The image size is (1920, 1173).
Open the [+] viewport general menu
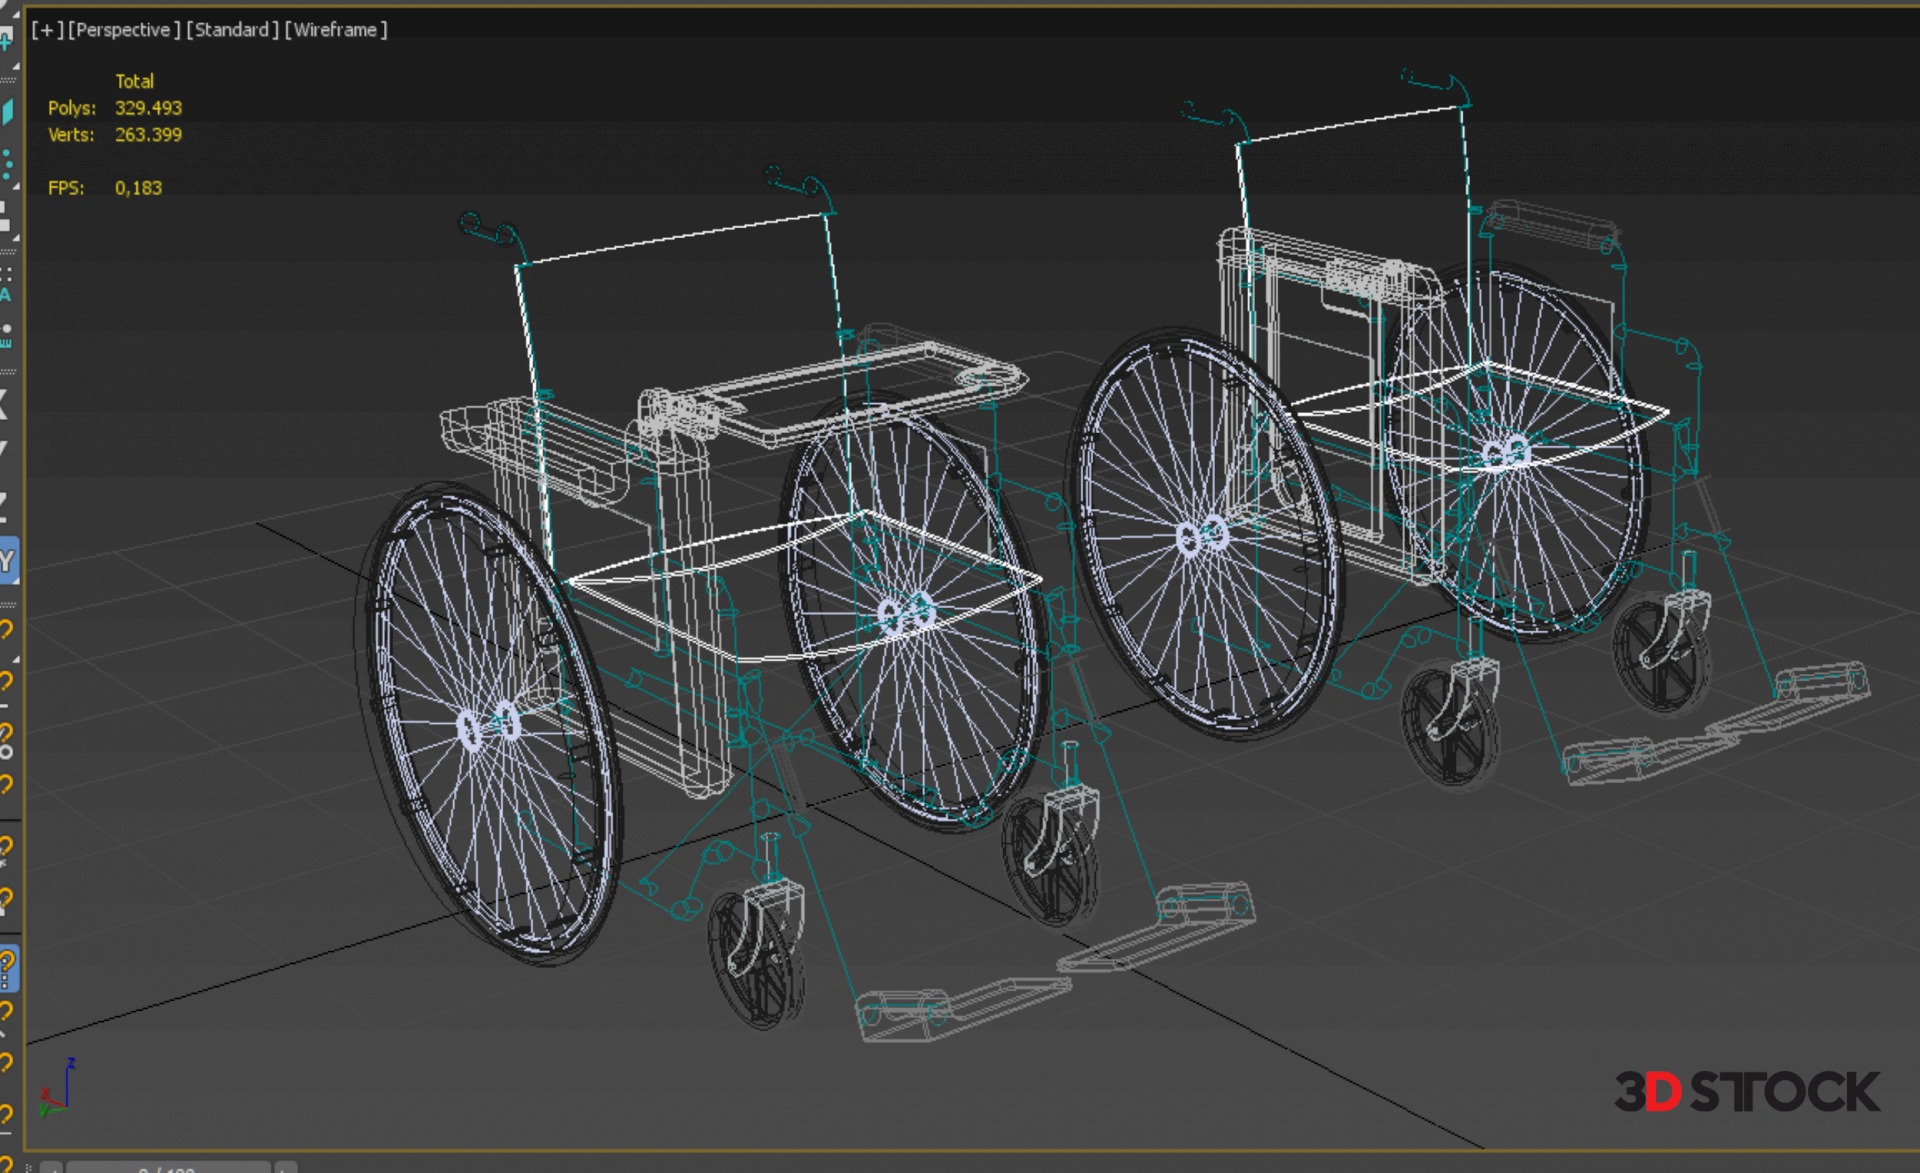click(x=47, y=30)
